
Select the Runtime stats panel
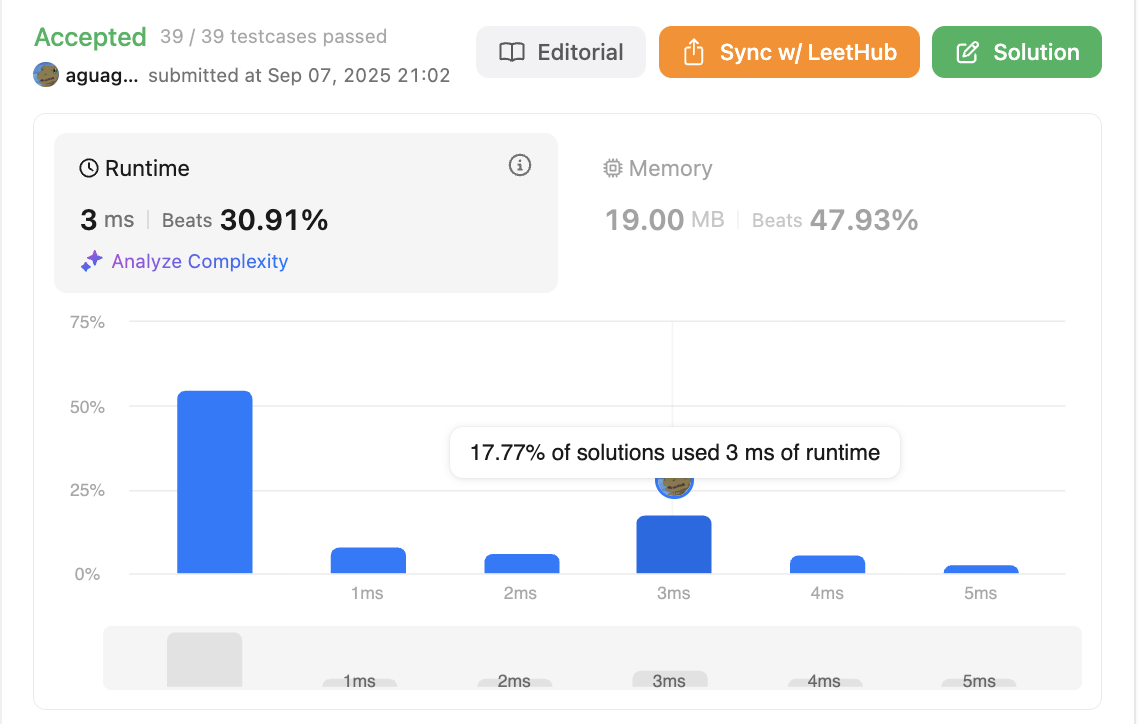[306, 213]
